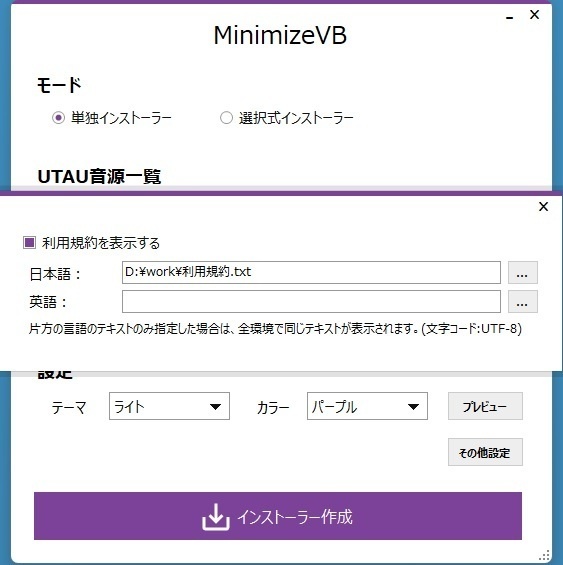Click the empty 英語 file path field
The height and width of the screenshot is (565, 563).
coord(311,302)
